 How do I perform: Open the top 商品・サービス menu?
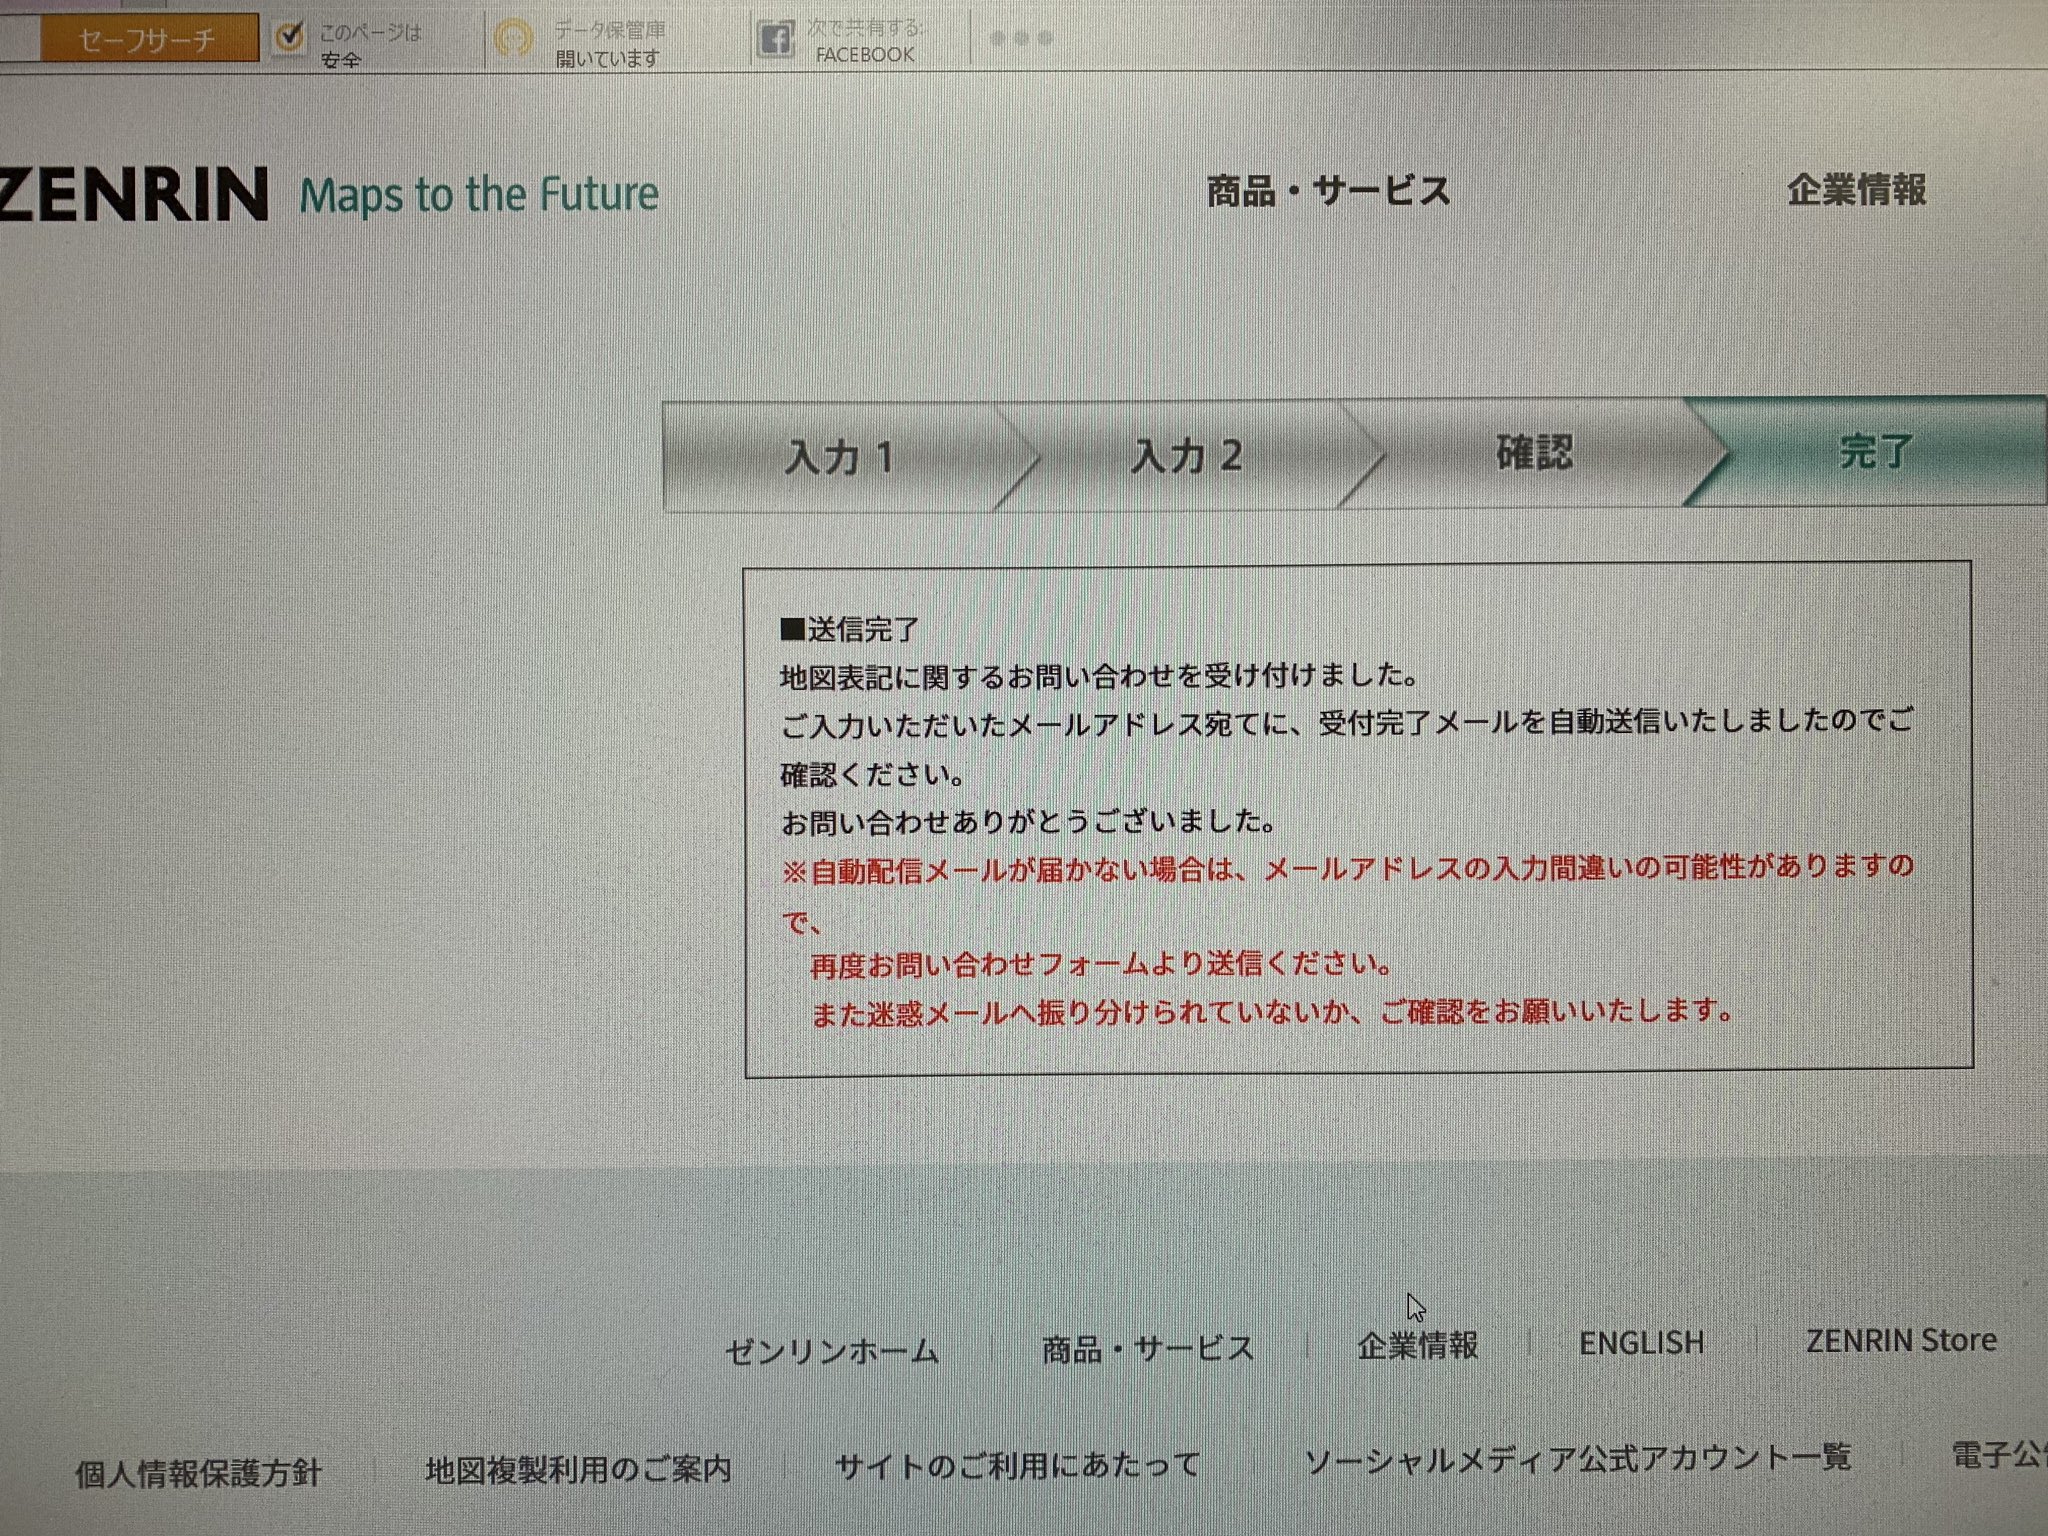1328,190
